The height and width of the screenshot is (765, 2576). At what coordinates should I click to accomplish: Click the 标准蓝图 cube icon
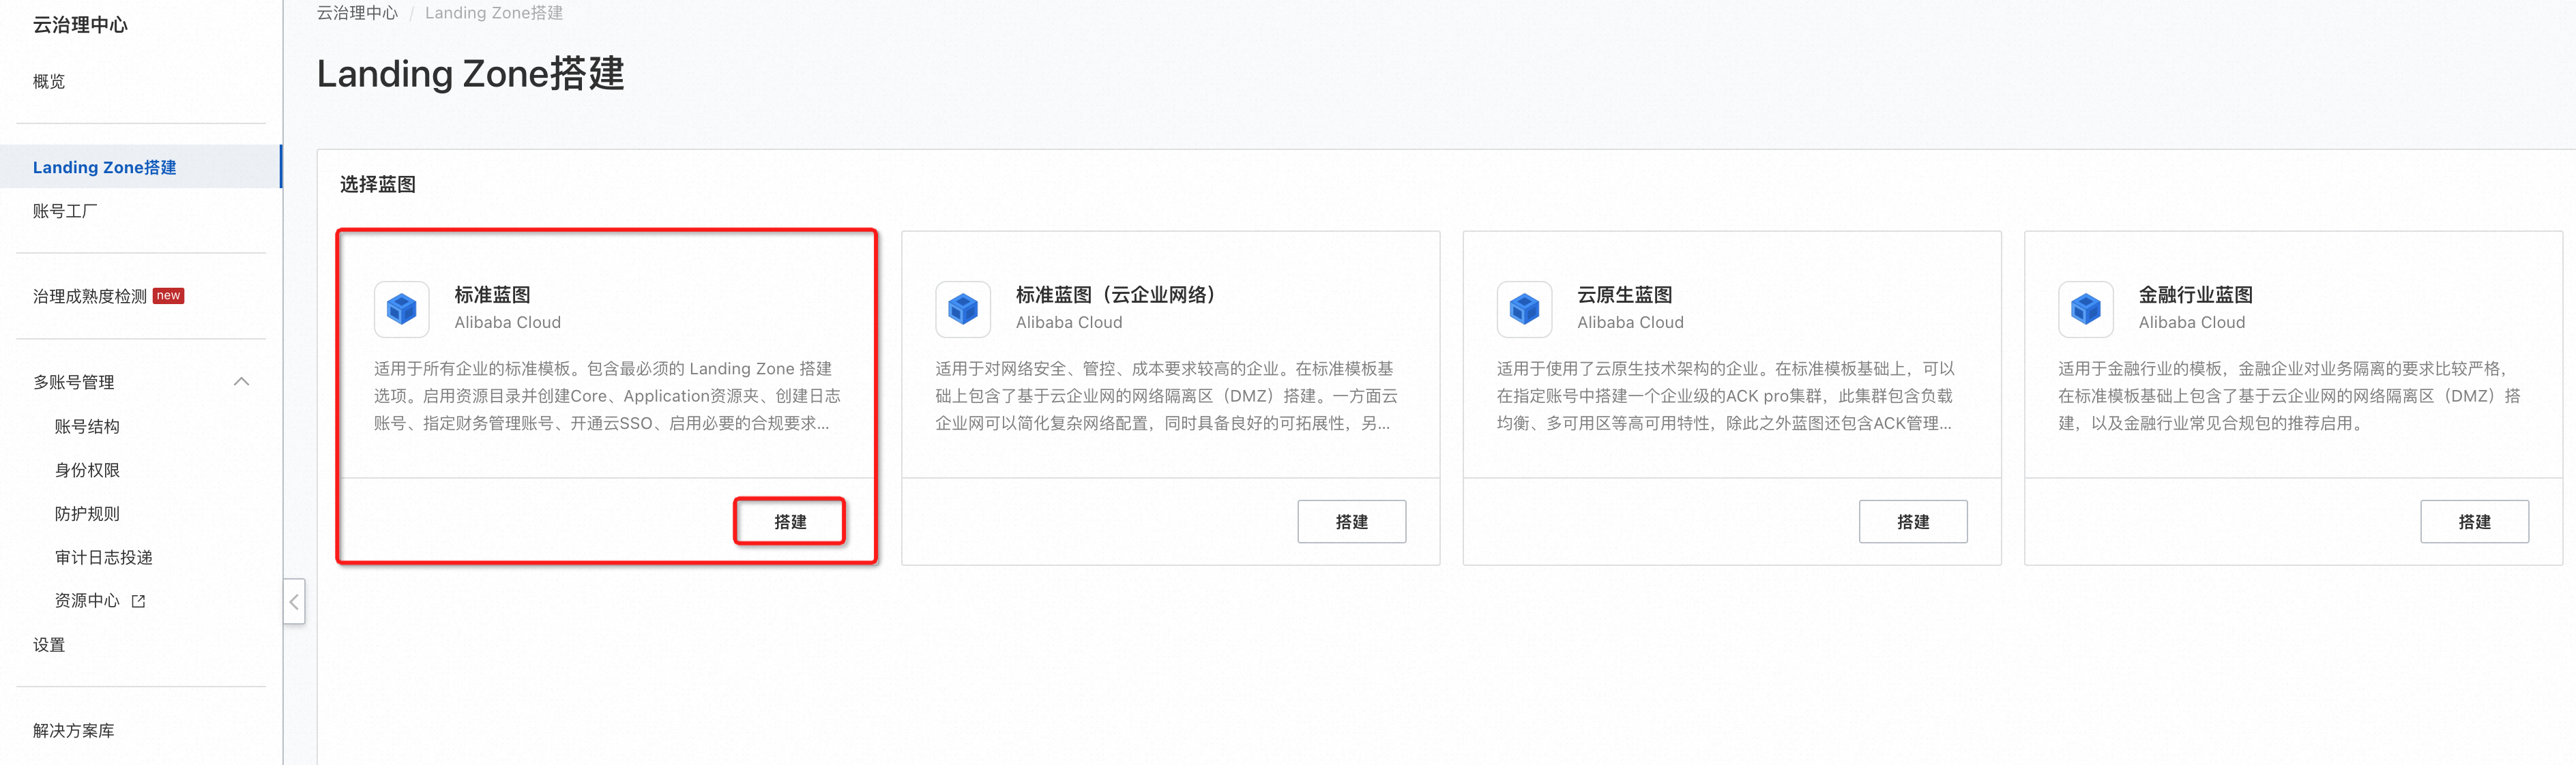pyautogui.click(x=401, y=308)
